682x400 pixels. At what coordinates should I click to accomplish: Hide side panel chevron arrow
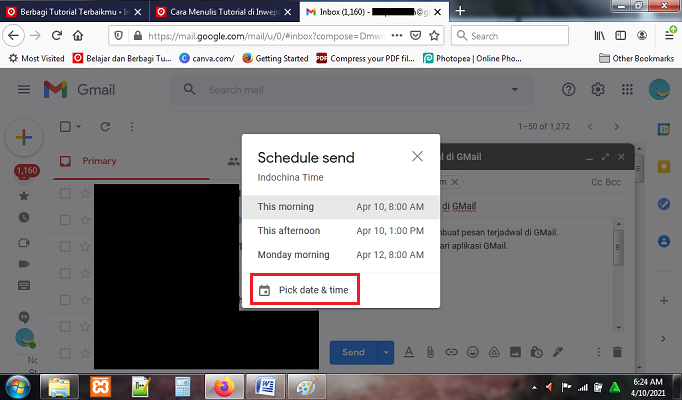(663, 339)
